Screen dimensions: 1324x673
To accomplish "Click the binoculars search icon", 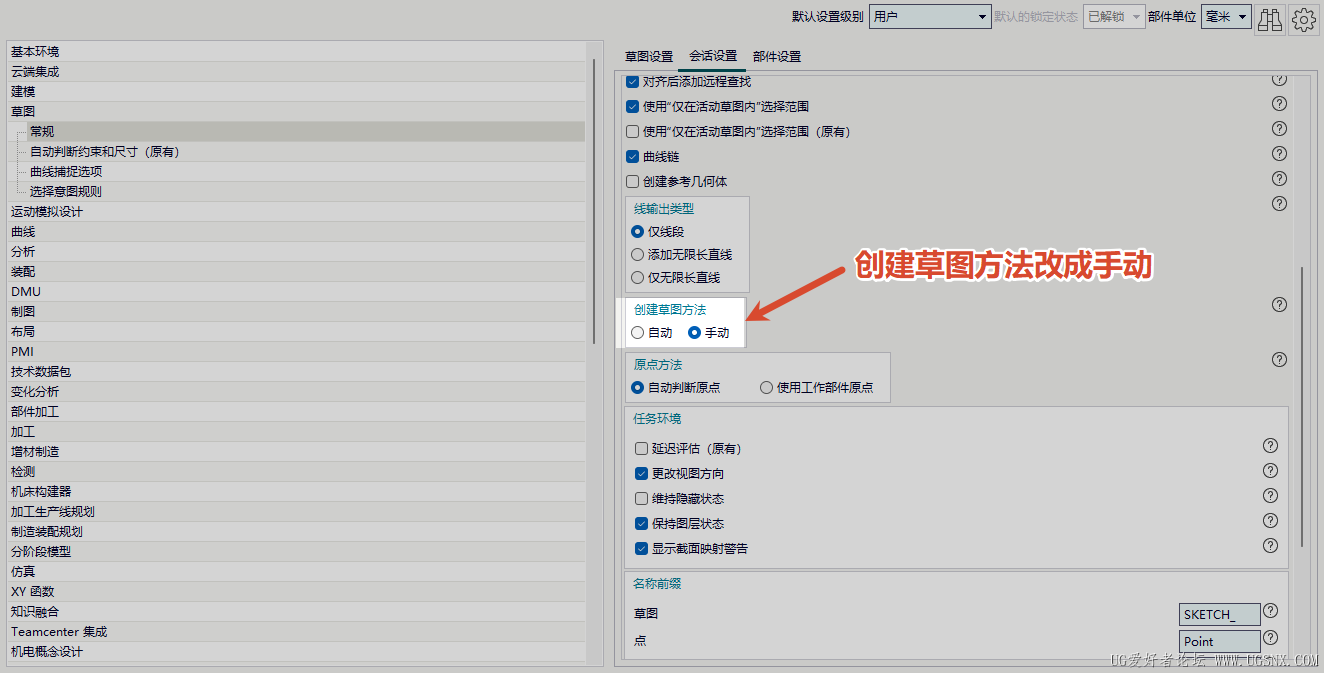I will 1270,18.
